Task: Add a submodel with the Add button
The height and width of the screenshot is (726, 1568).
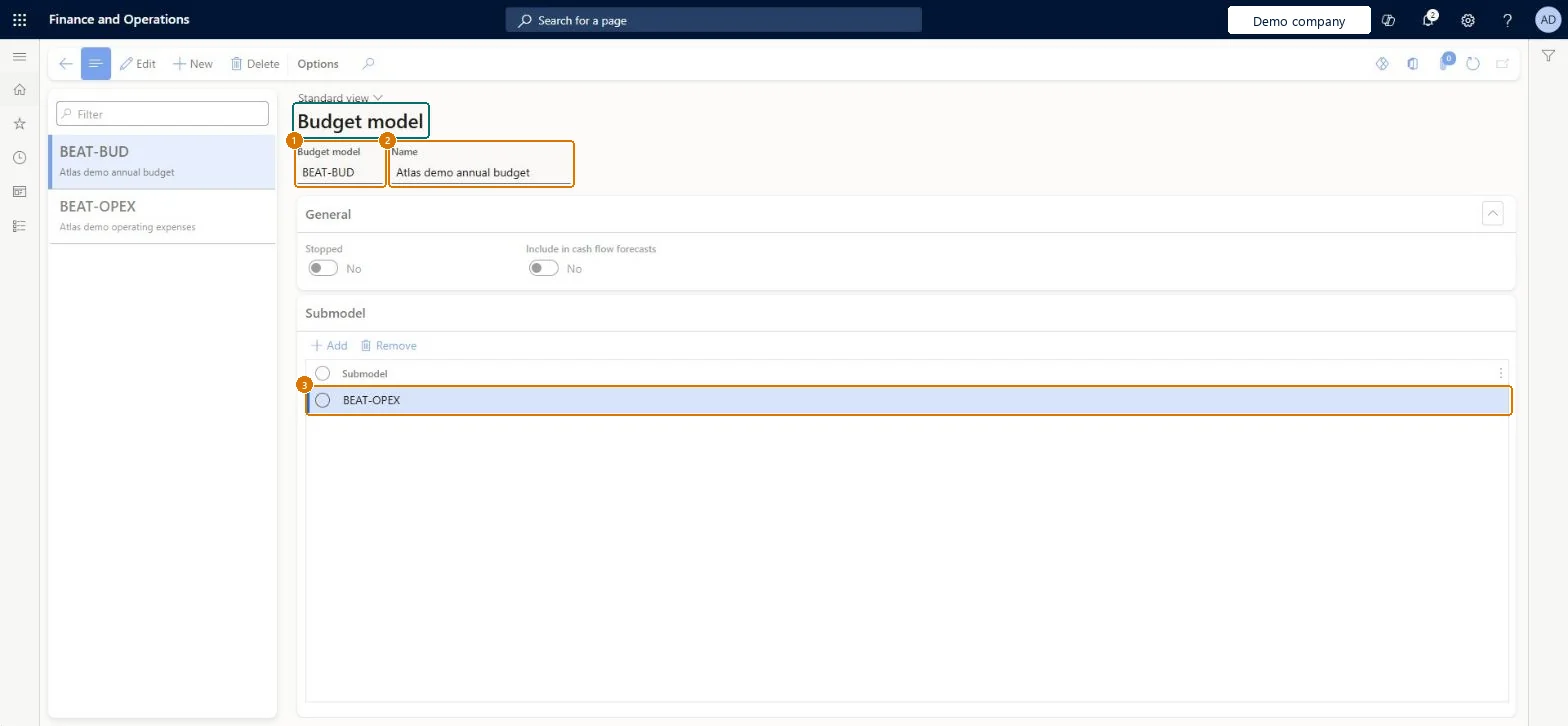Action: [x=329, y=345]
